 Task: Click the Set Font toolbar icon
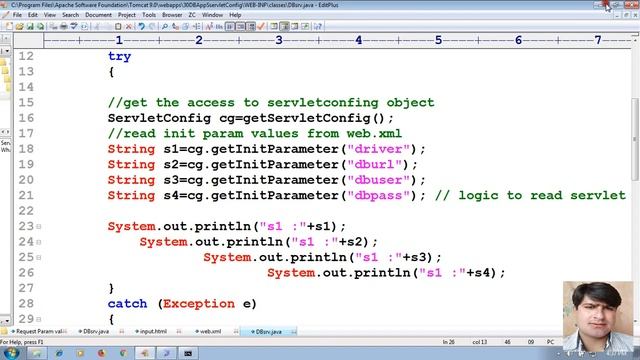[x=209, y=27]
